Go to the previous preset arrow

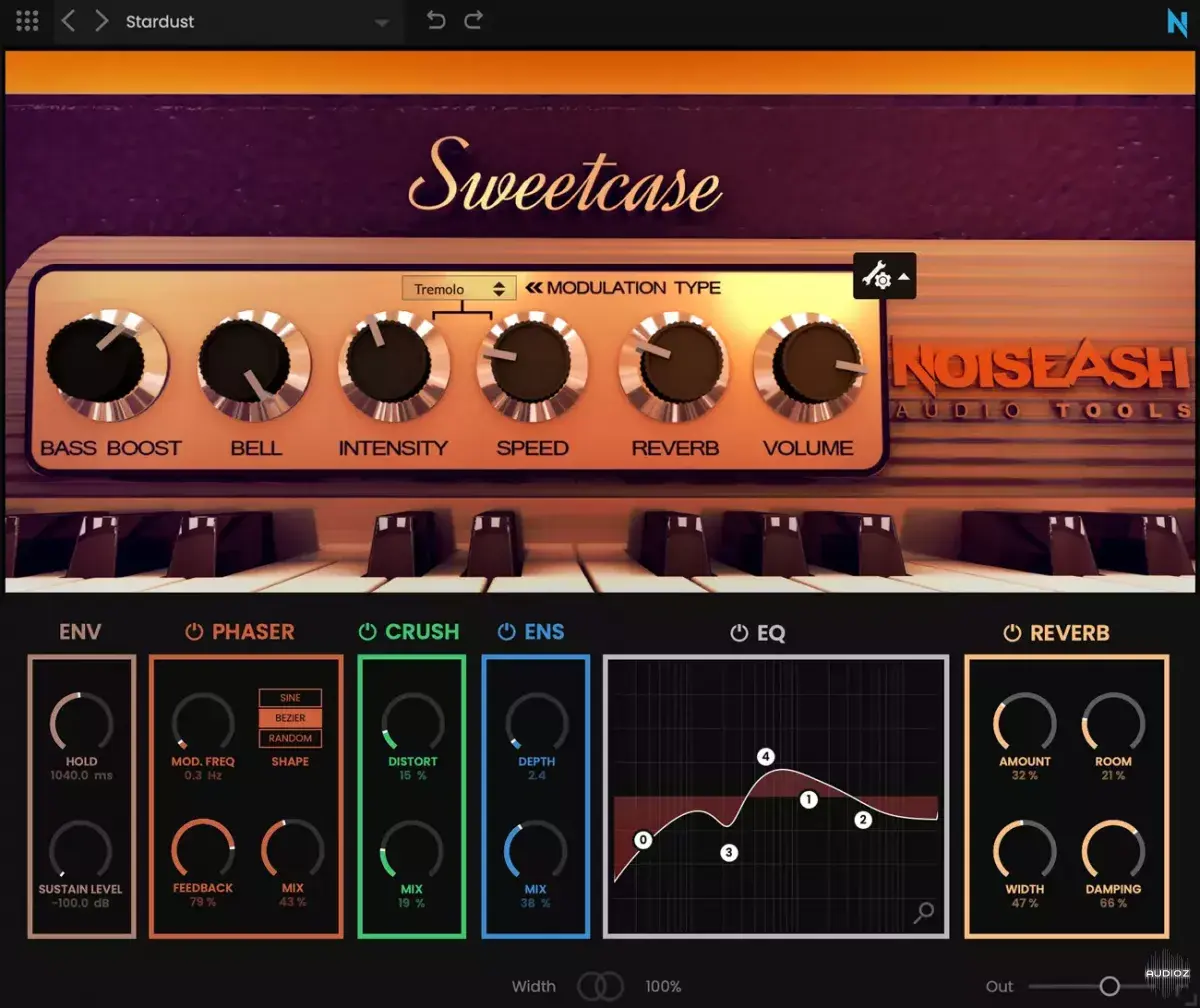[68, 21]
